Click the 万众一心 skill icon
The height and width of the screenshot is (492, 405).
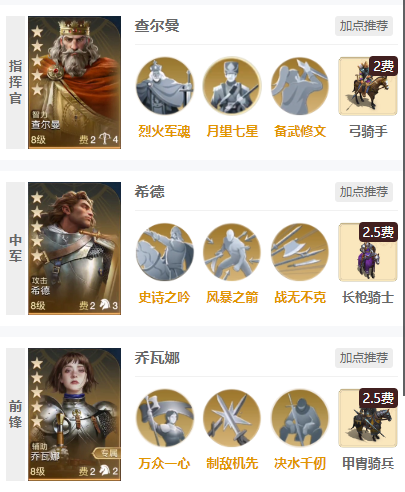pyautogui.click(x=165, y=418)
